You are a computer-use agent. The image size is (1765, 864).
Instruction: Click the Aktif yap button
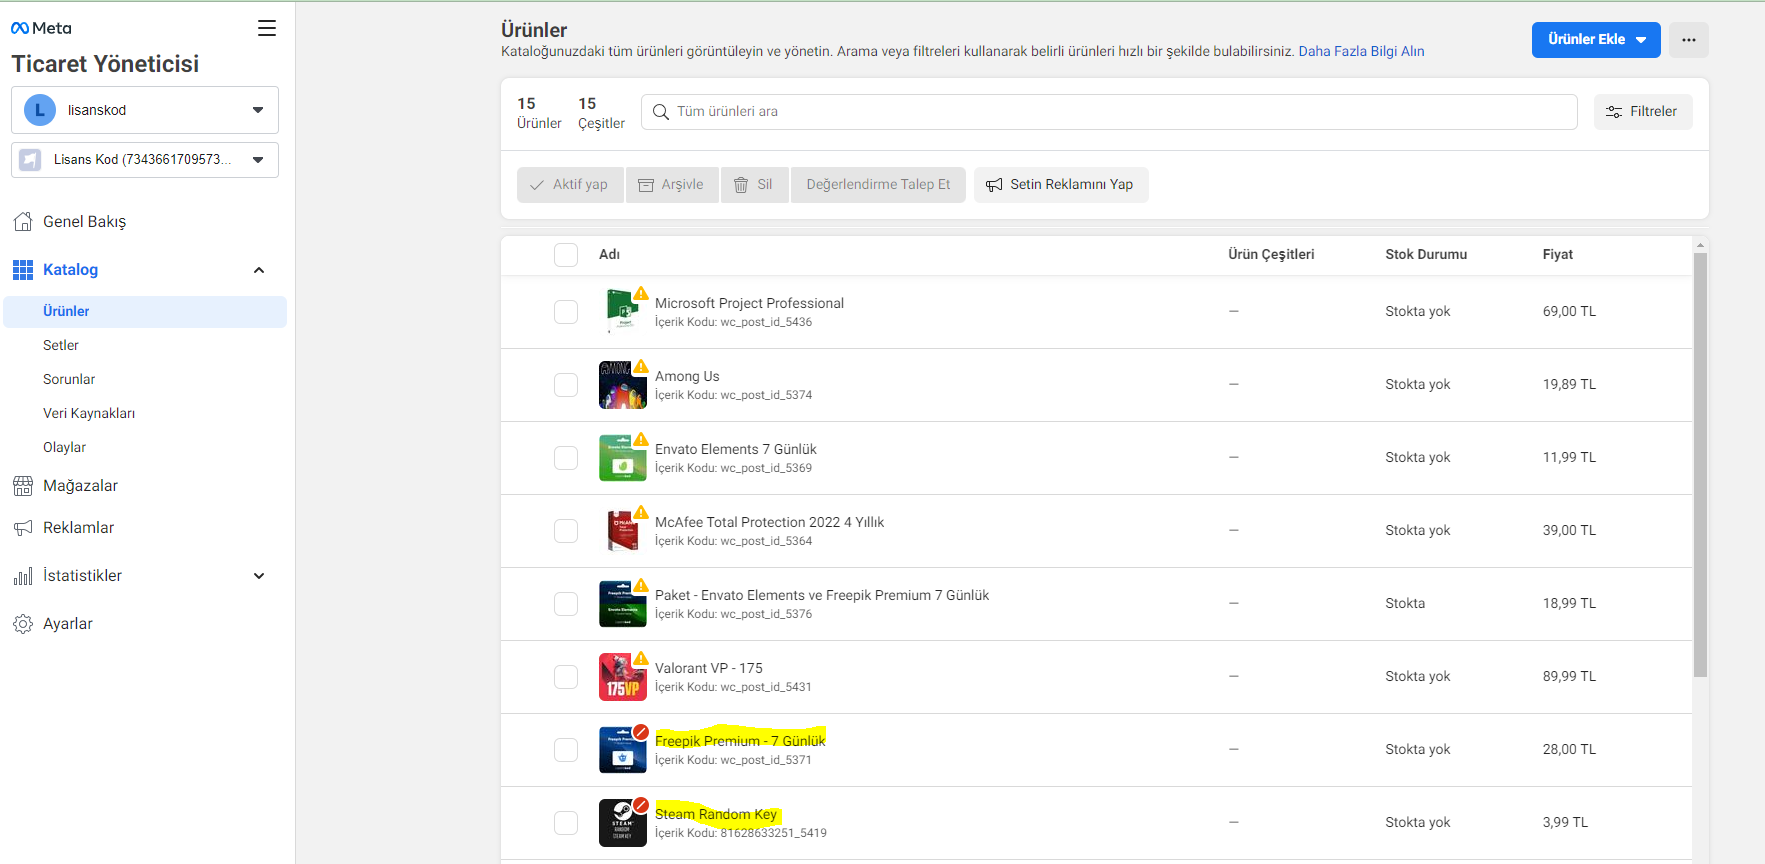tap(570, 185)
